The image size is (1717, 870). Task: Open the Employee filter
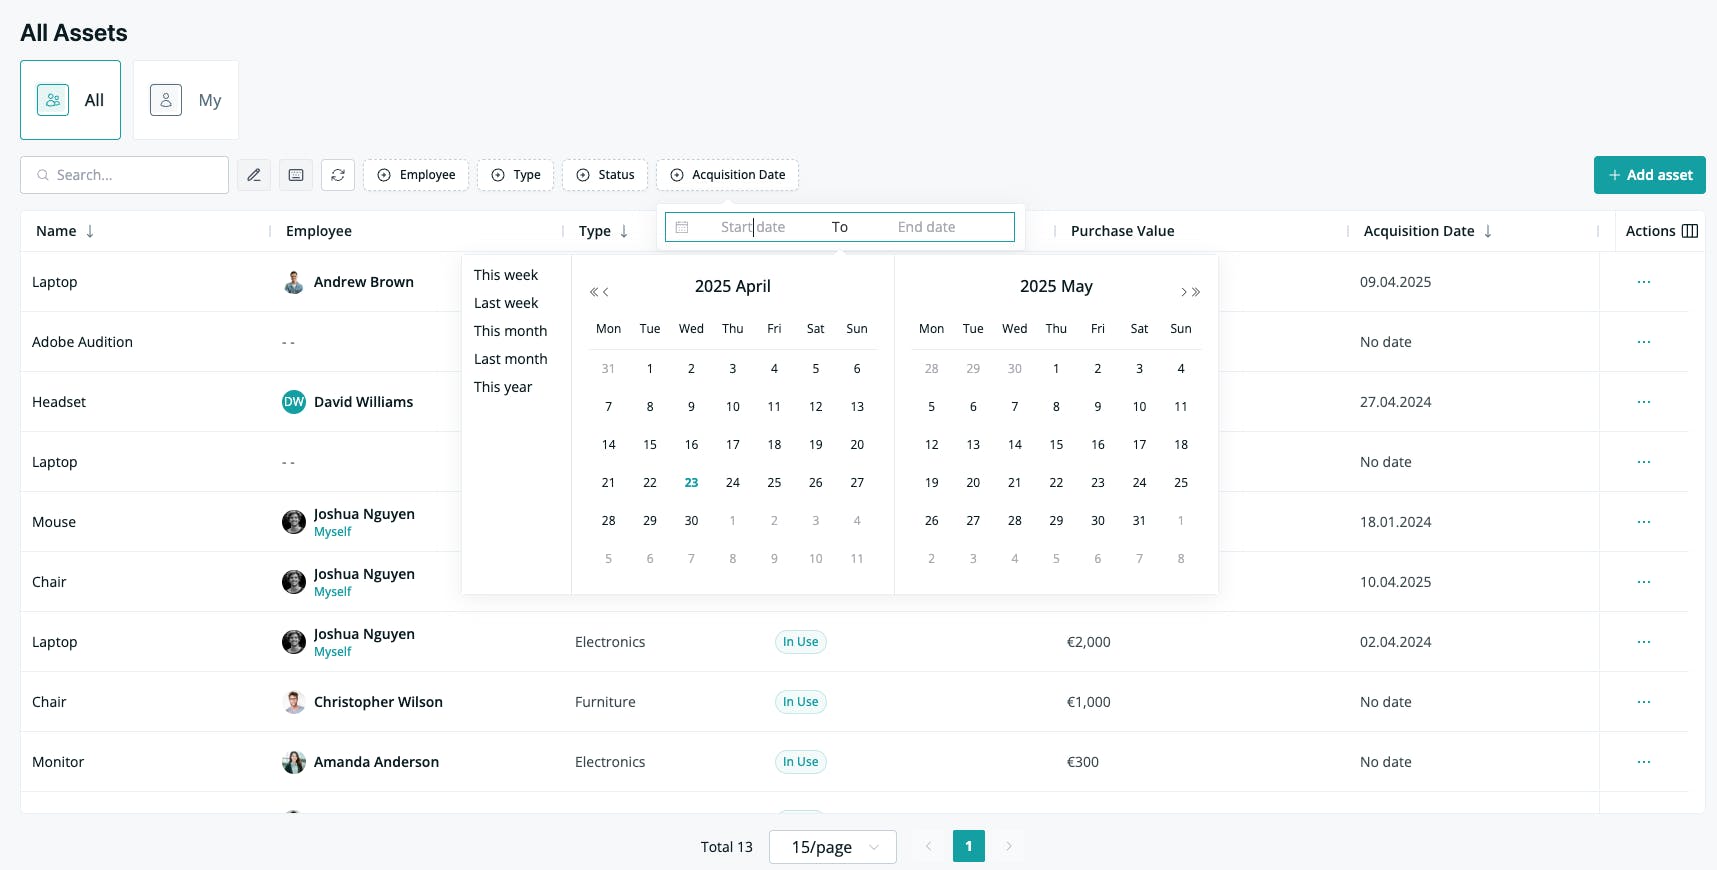pos(416,175)
